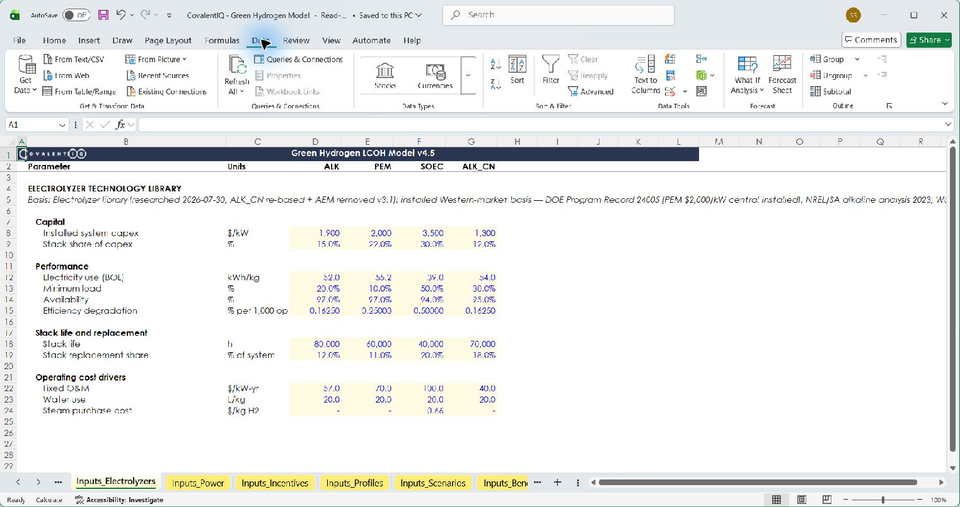Open the Data Validation dropdown arrow

684,91
